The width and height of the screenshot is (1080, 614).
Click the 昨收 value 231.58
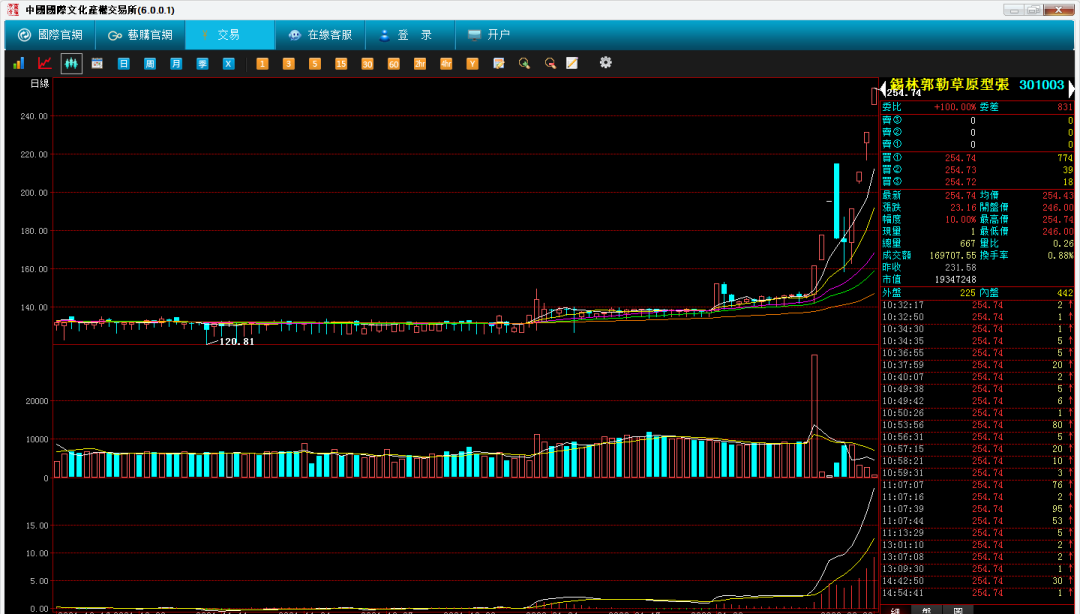pos(960,267)
